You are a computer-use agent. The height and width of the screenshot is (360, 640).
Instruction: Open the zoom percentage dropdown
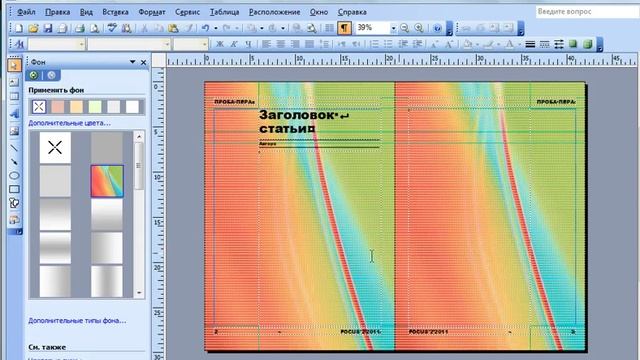393,28
